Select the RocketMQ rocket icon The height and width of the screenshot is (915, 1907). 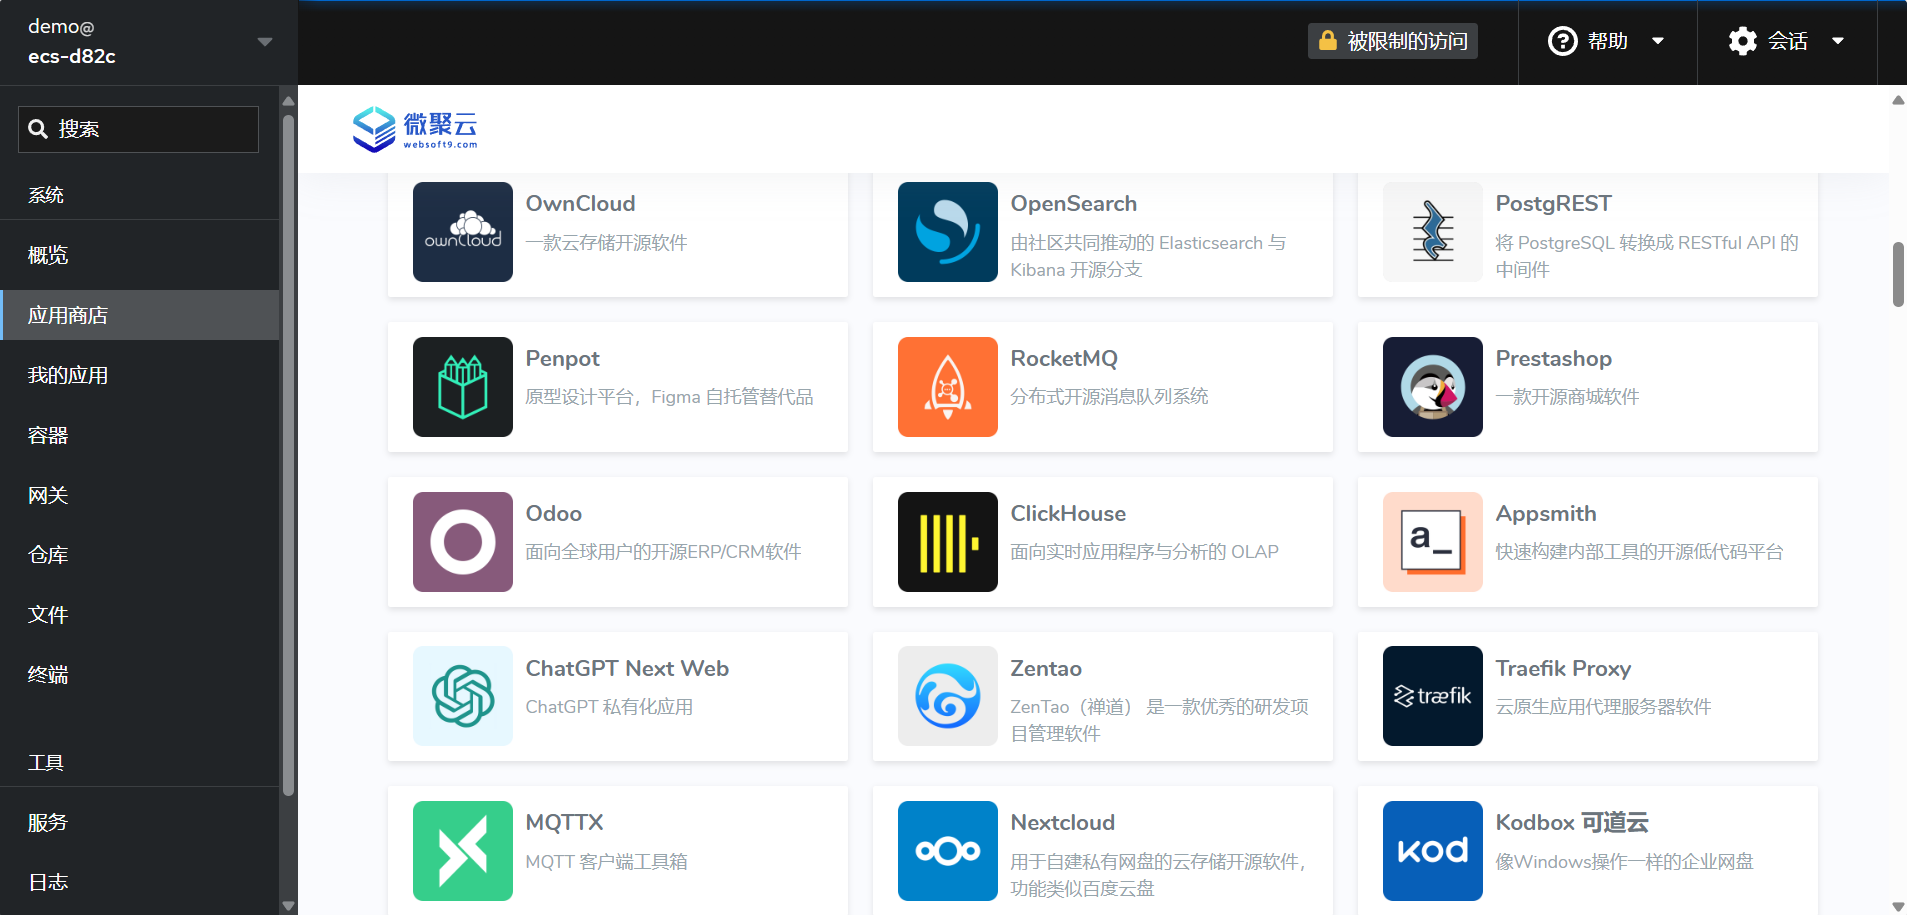pyautogui.click(x=947, y=387)
